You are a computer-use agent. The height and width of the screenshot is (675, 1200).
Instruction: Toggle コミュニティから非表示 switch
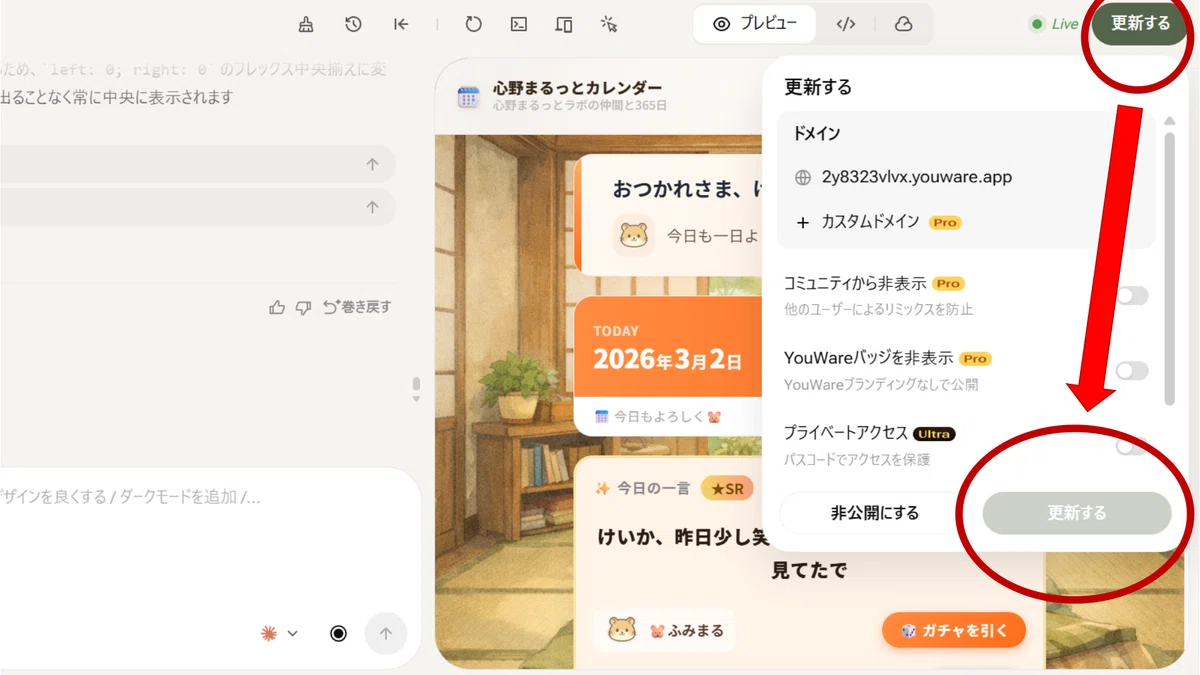tap(1132, 296)
